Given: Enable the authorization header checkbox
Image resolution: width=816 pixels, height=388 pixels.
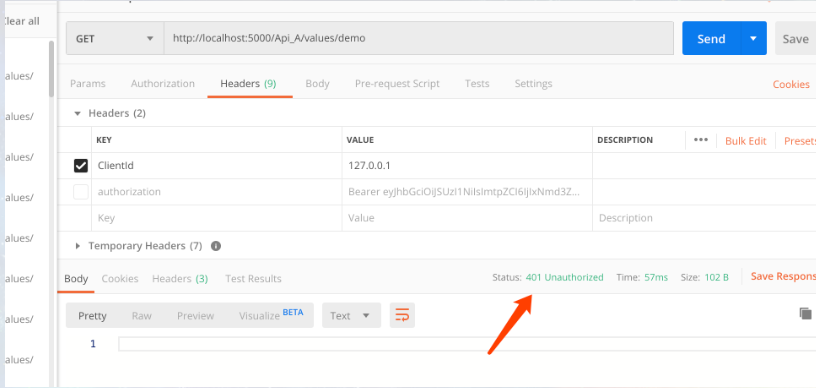Looking at the screenshot, I should tap(81, 192).
